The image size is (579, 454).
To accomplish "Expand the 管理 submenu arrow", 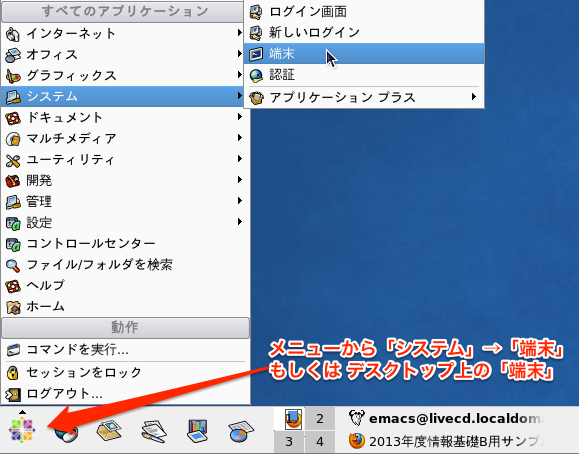I will [240, 201].
